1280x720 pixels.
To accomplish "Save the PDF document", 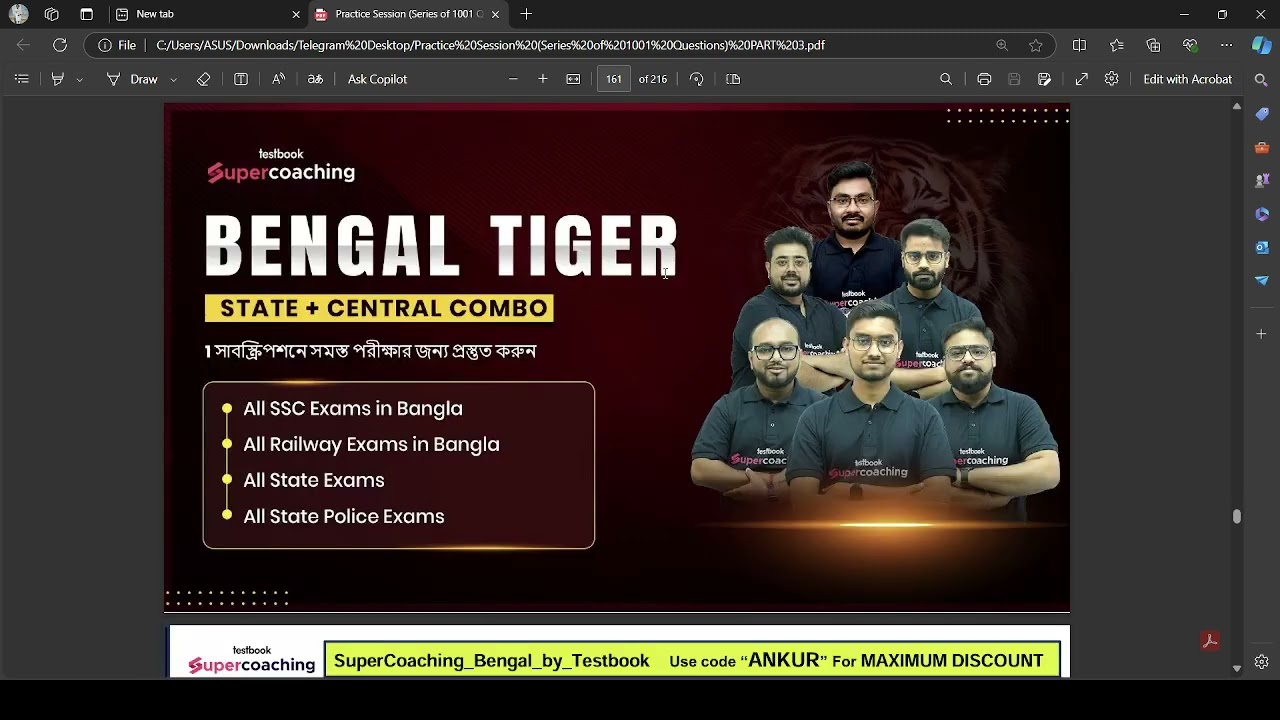I will tap(1014, 79).
